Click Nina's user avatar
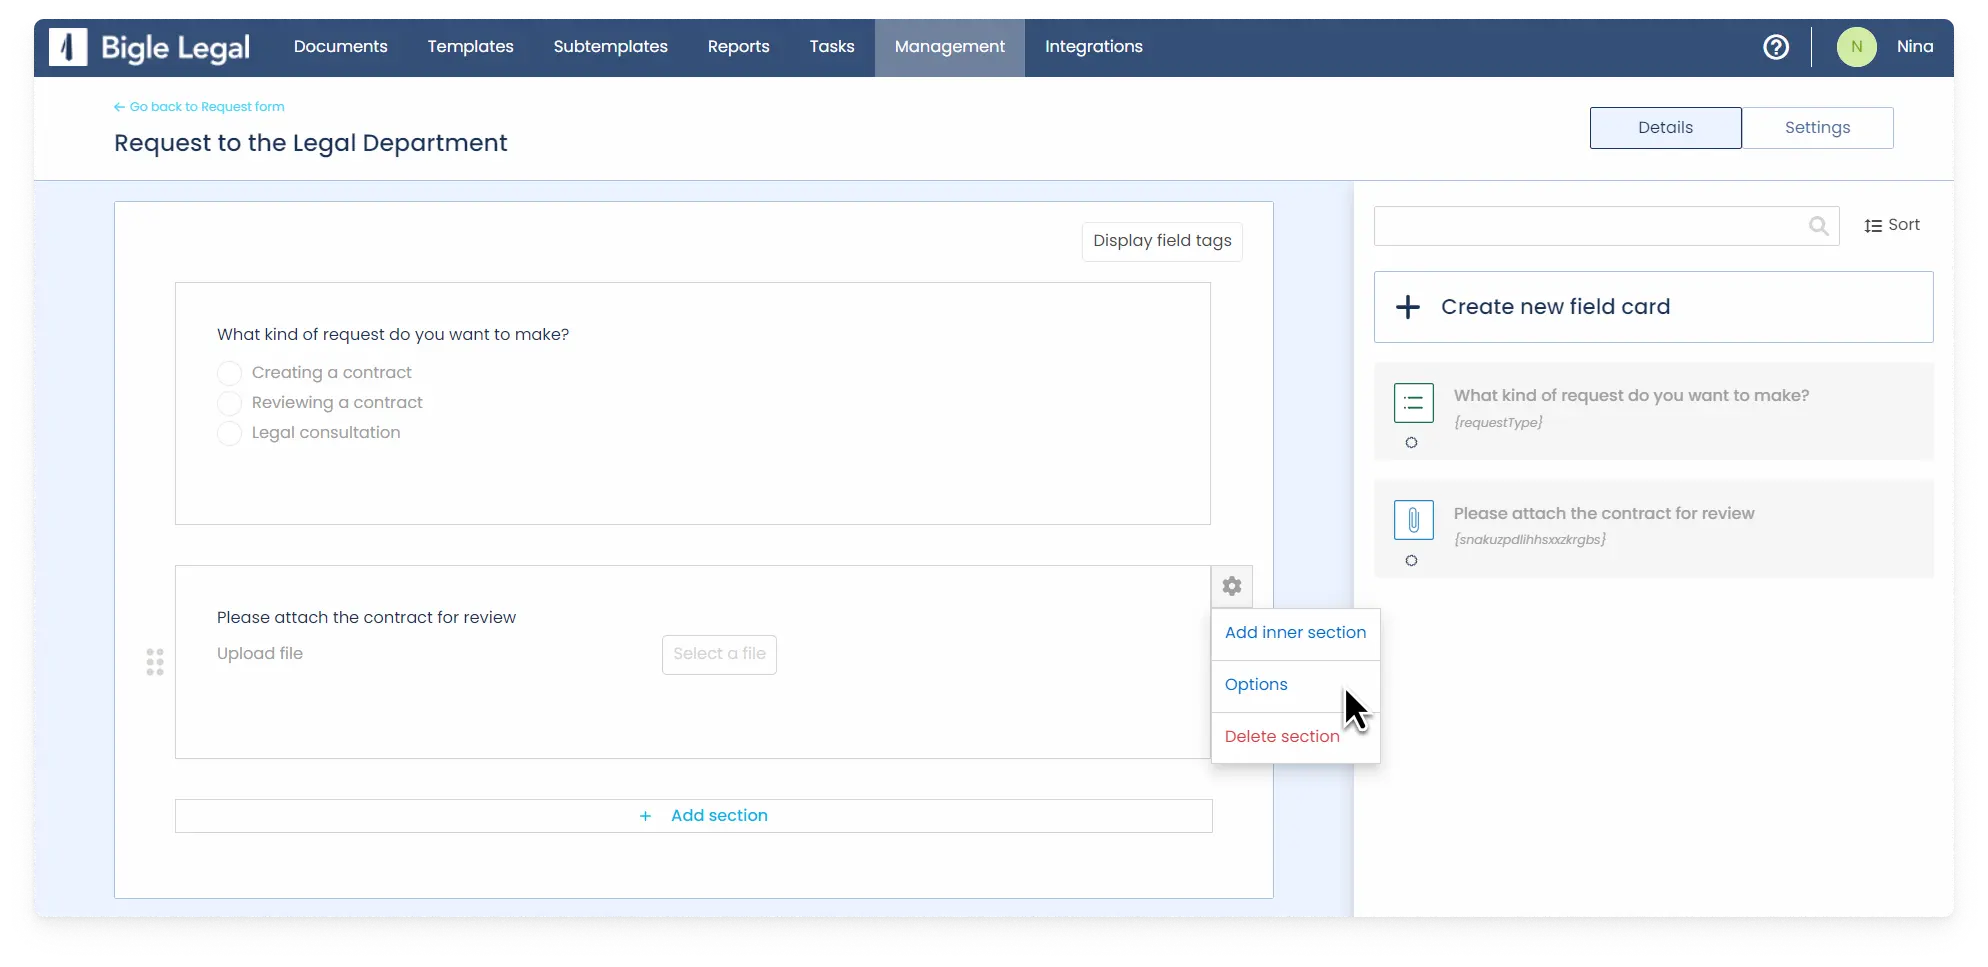Viewport: 1988px width, 967px height. 1856,47
